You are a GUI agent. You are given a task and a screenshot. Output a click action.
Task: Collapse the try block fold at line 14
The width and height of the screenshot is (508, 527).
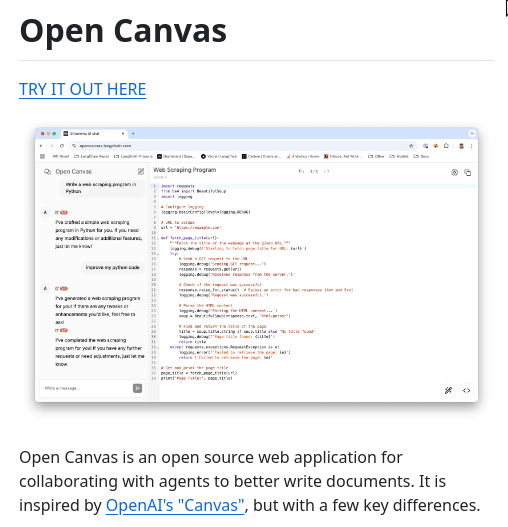coord(158,254)
